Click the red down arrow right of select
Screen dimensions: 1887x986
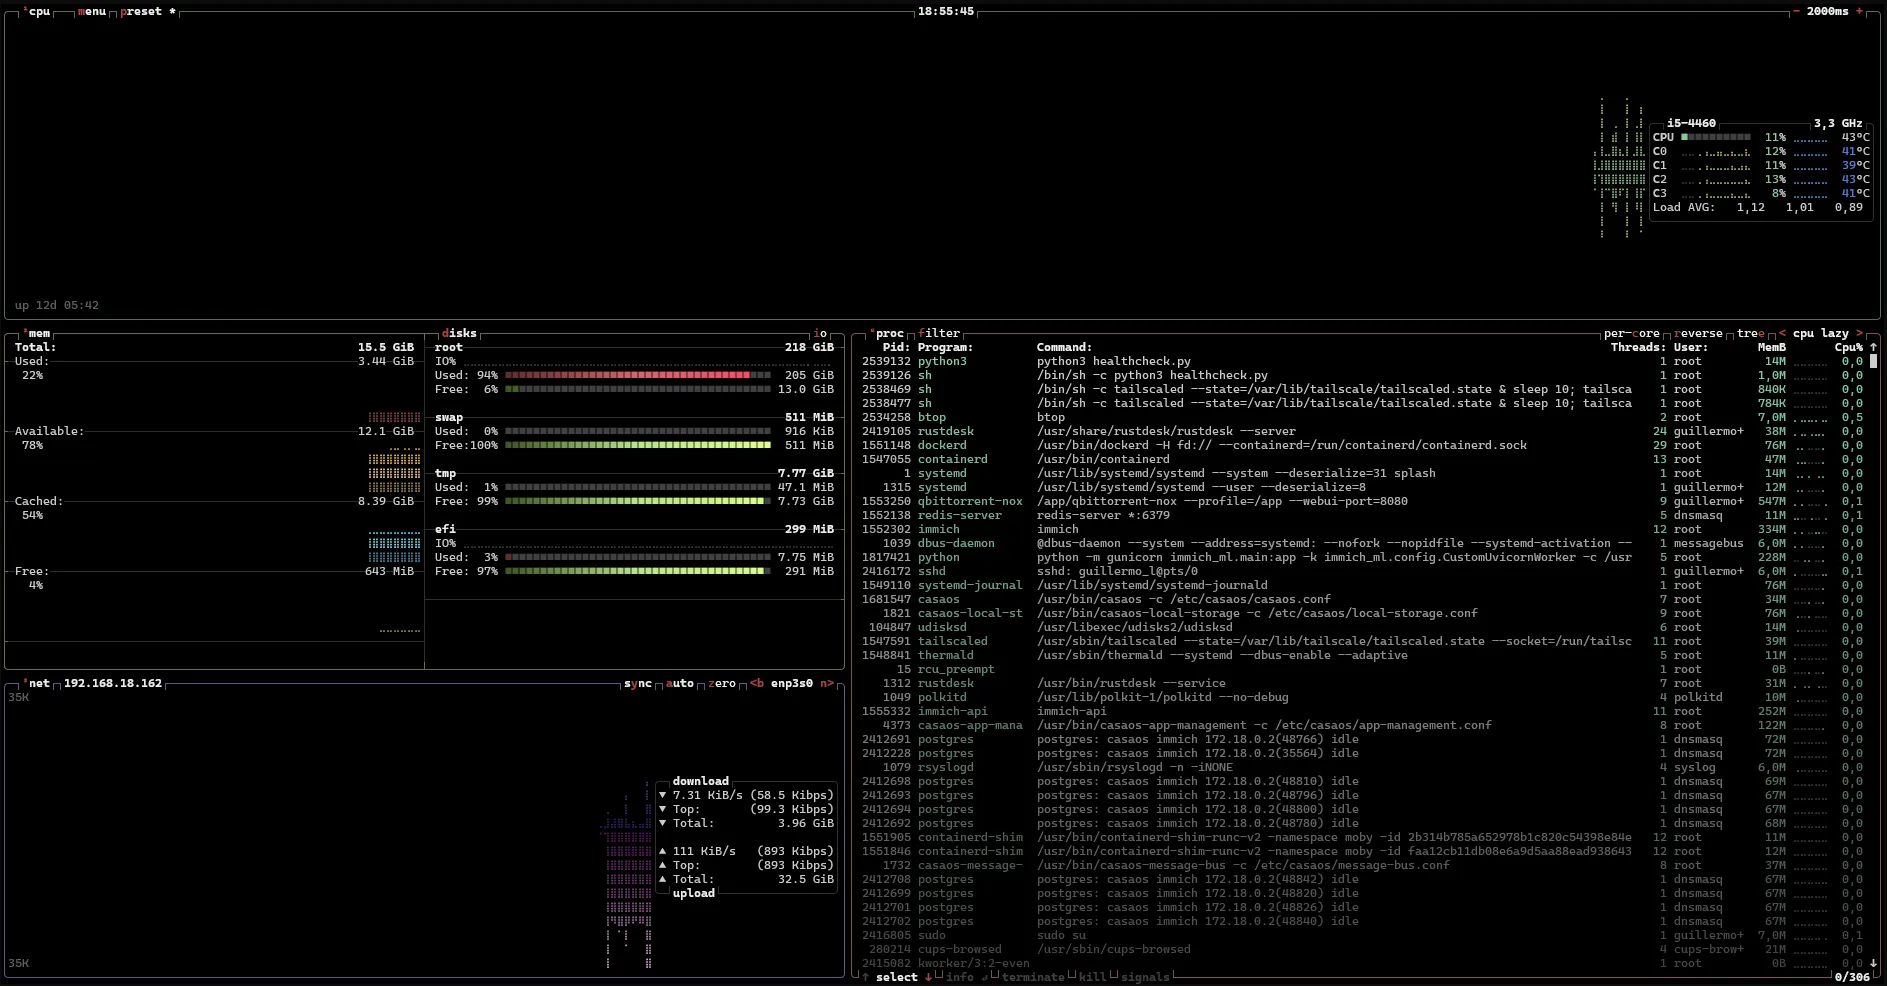point(928,977)
